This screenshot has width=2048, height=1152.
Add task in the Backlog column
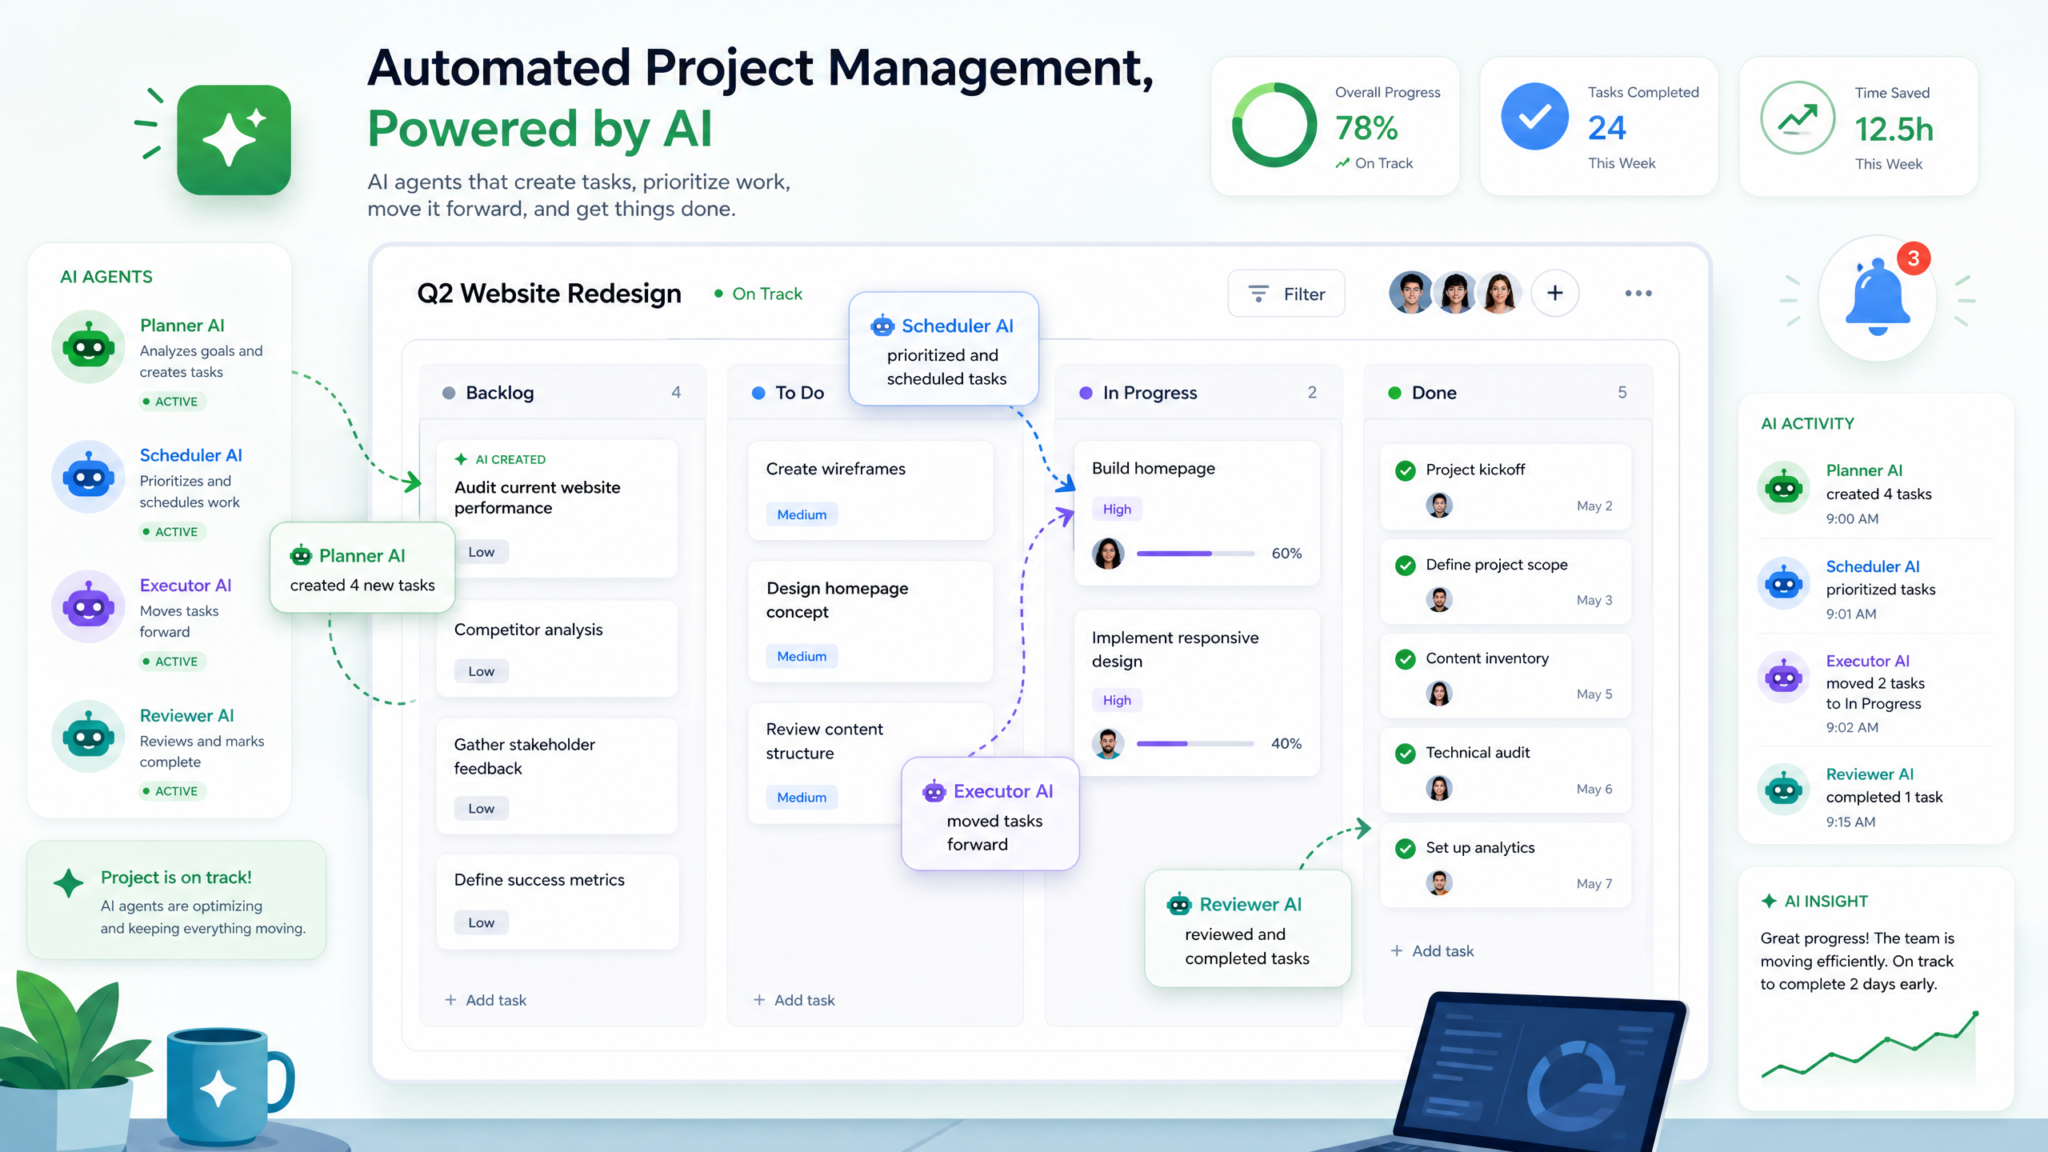click(x=486, y=1000)
